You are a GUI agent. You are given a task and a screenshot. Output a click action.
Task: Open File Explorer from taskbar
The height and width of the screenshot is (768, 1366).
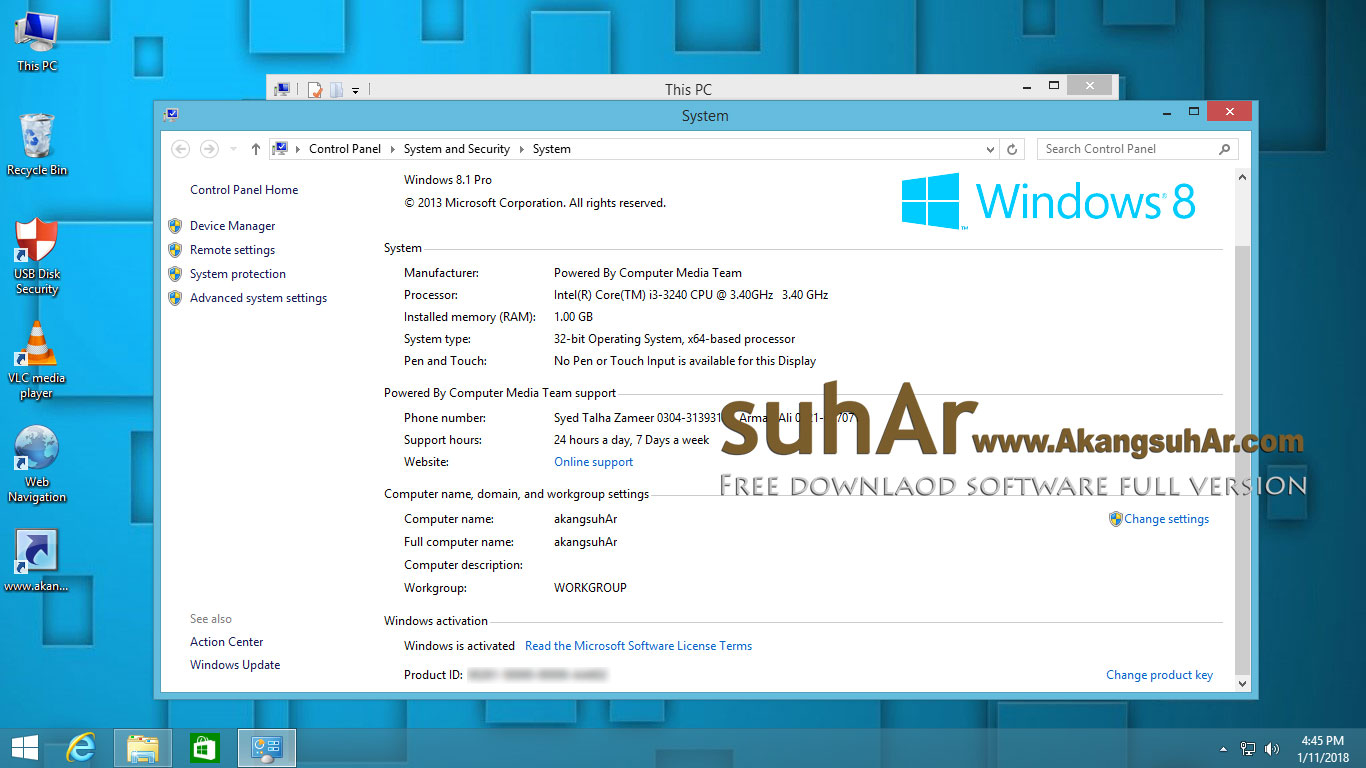coord(143,748)
